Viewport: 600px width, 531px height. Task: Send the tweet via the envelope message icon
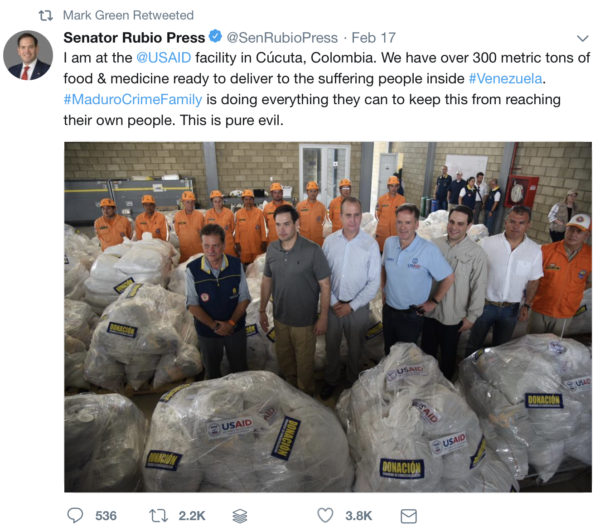coord(408,516)
